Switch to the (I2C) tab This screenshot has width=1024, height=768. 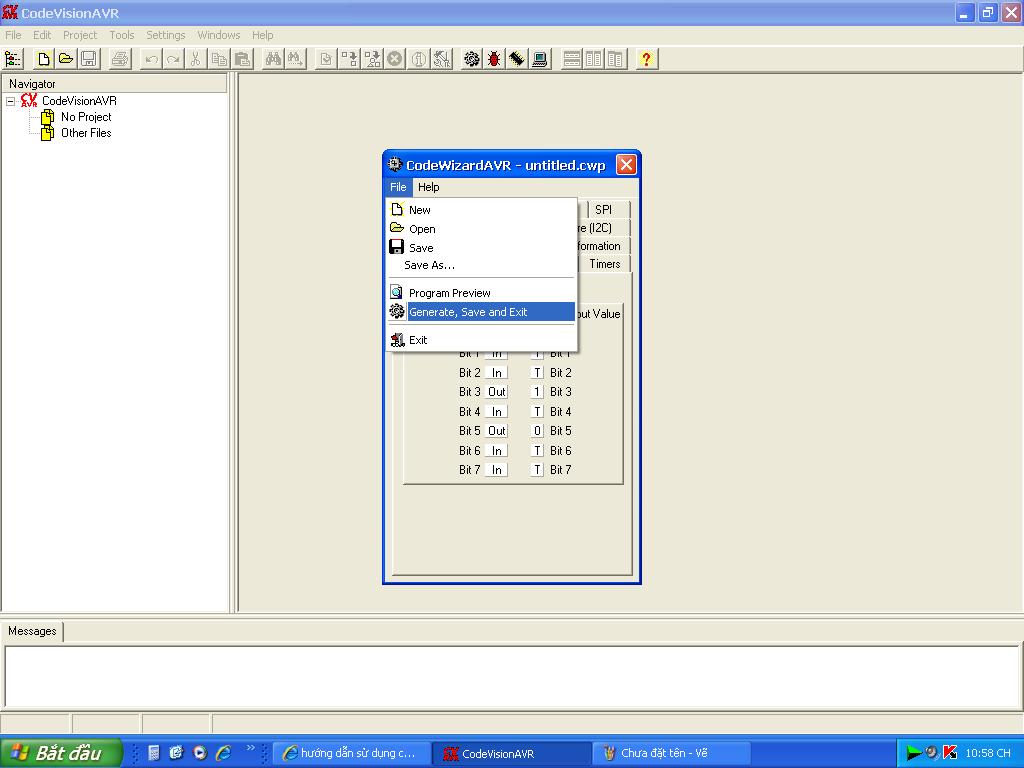tap(603, 228)
